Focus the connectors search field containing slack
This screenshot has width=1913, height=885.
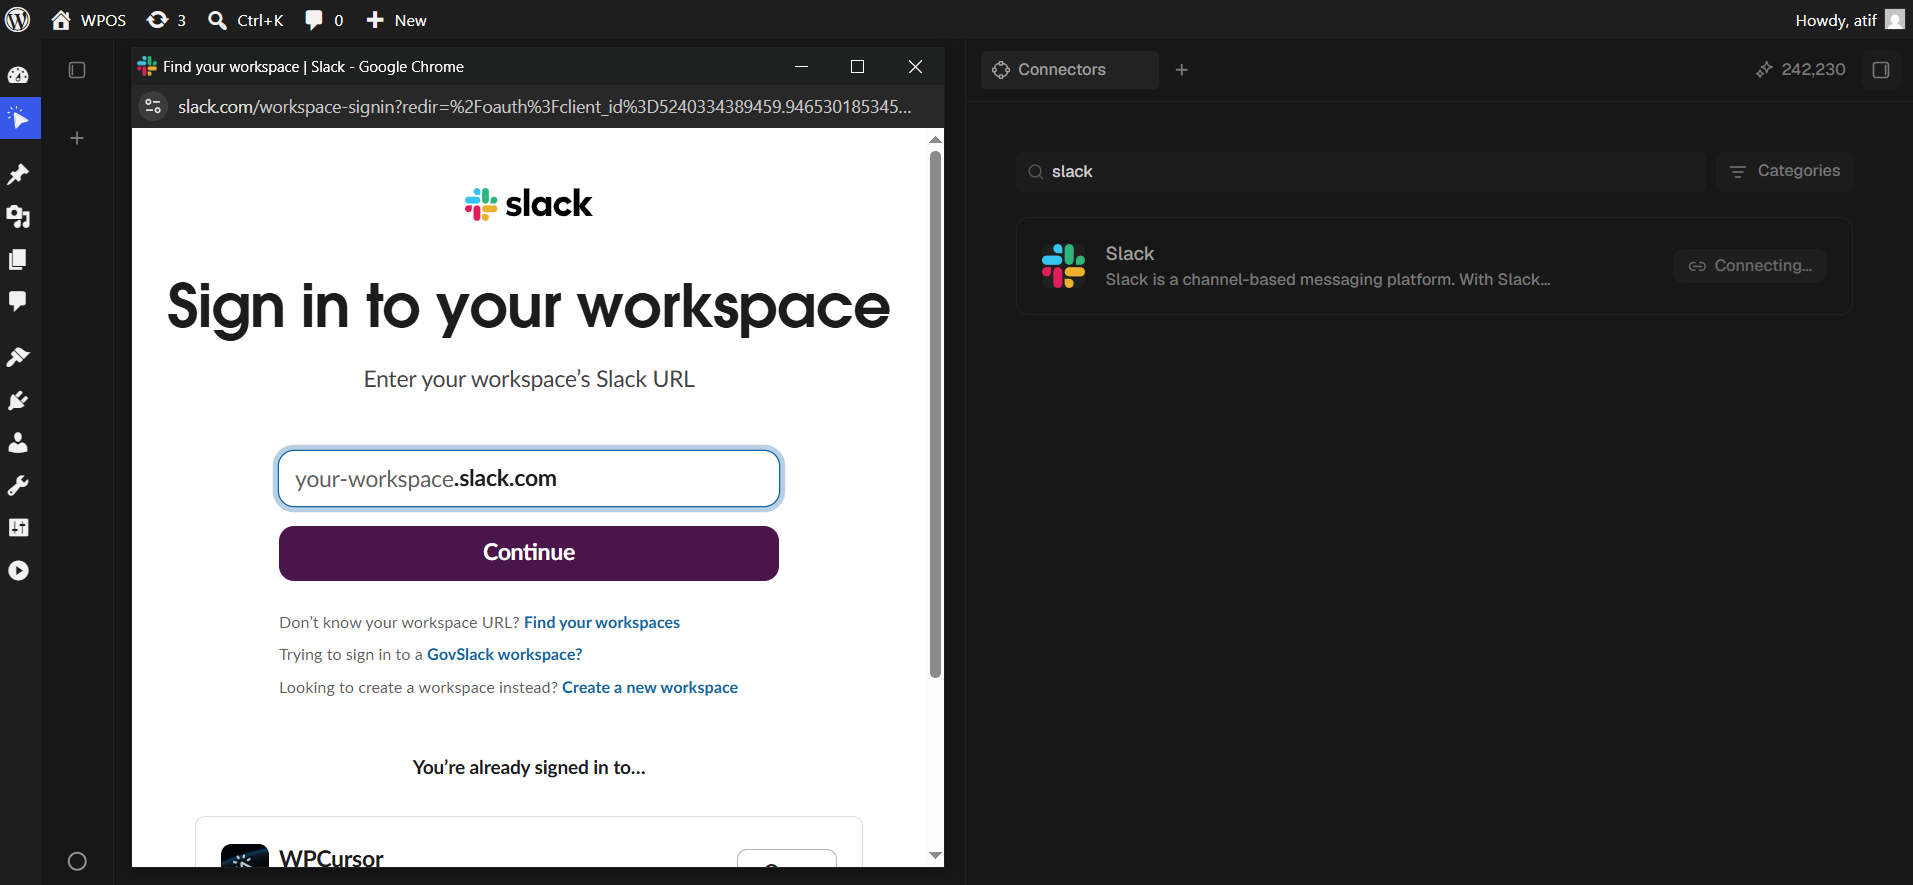pos(1361,172)
